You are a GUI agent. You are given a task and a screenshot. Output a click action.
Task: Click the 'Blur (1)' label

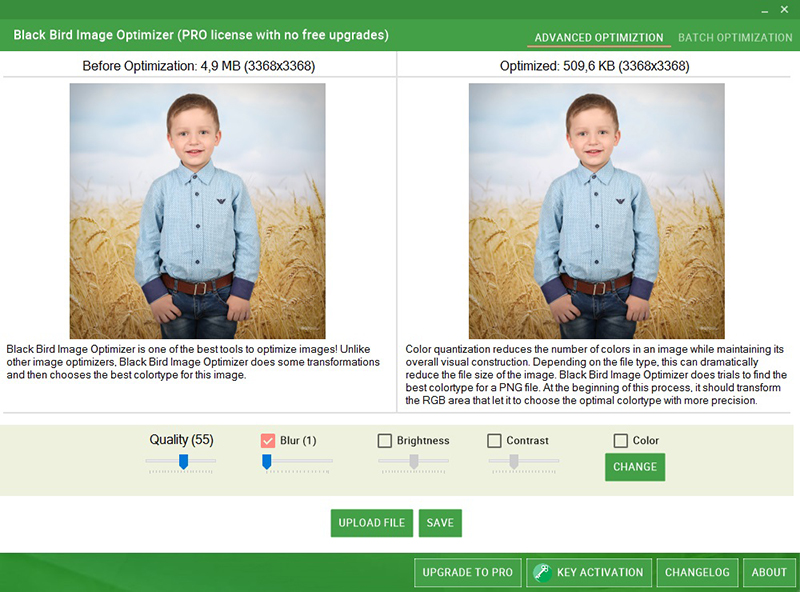[x=298, y=440]
